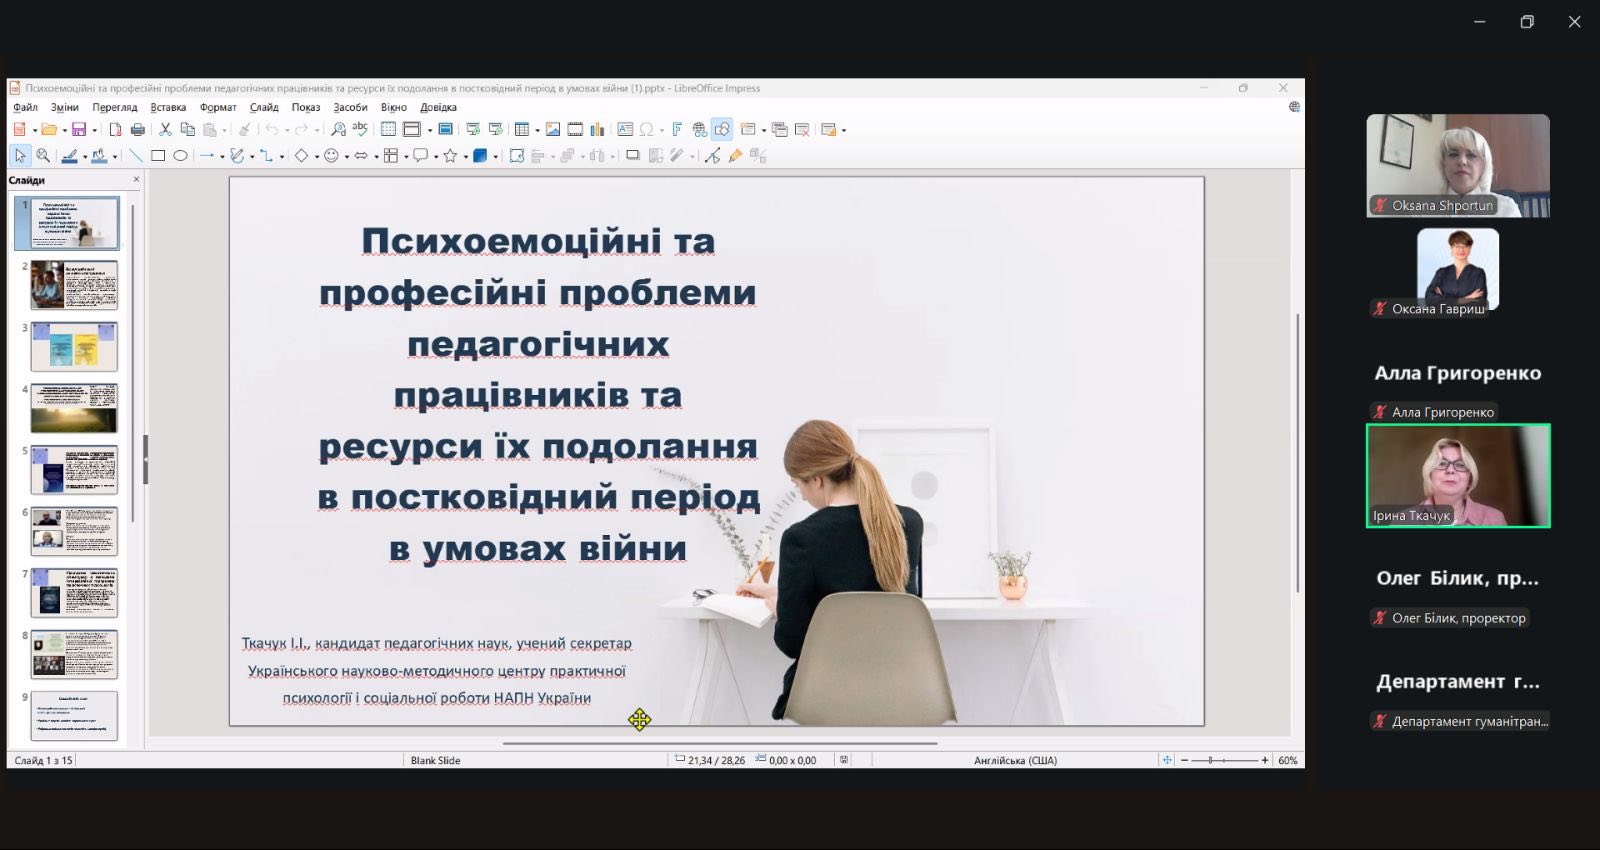This screenshot has height=850, width=1600.
Task: Toggle the Show Draw Functions button
Action: [722, 130]
